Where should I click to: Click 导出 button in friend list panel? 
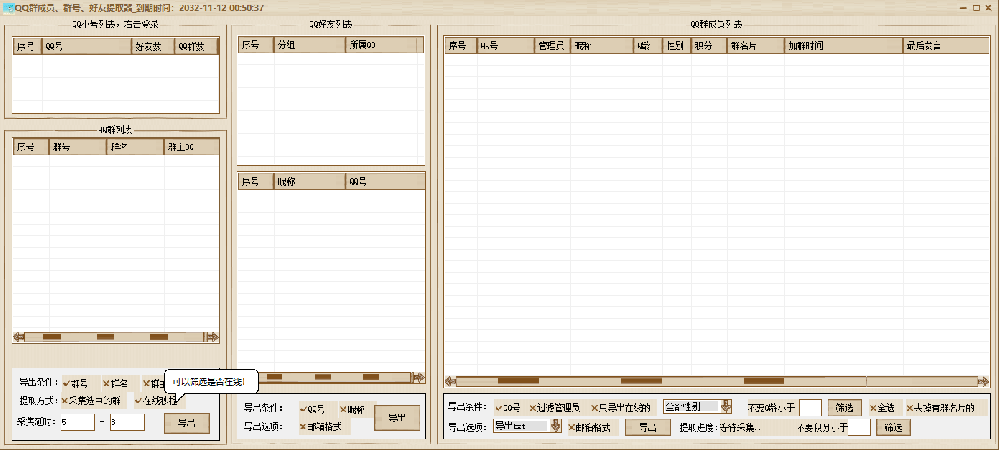pos(397,418)
